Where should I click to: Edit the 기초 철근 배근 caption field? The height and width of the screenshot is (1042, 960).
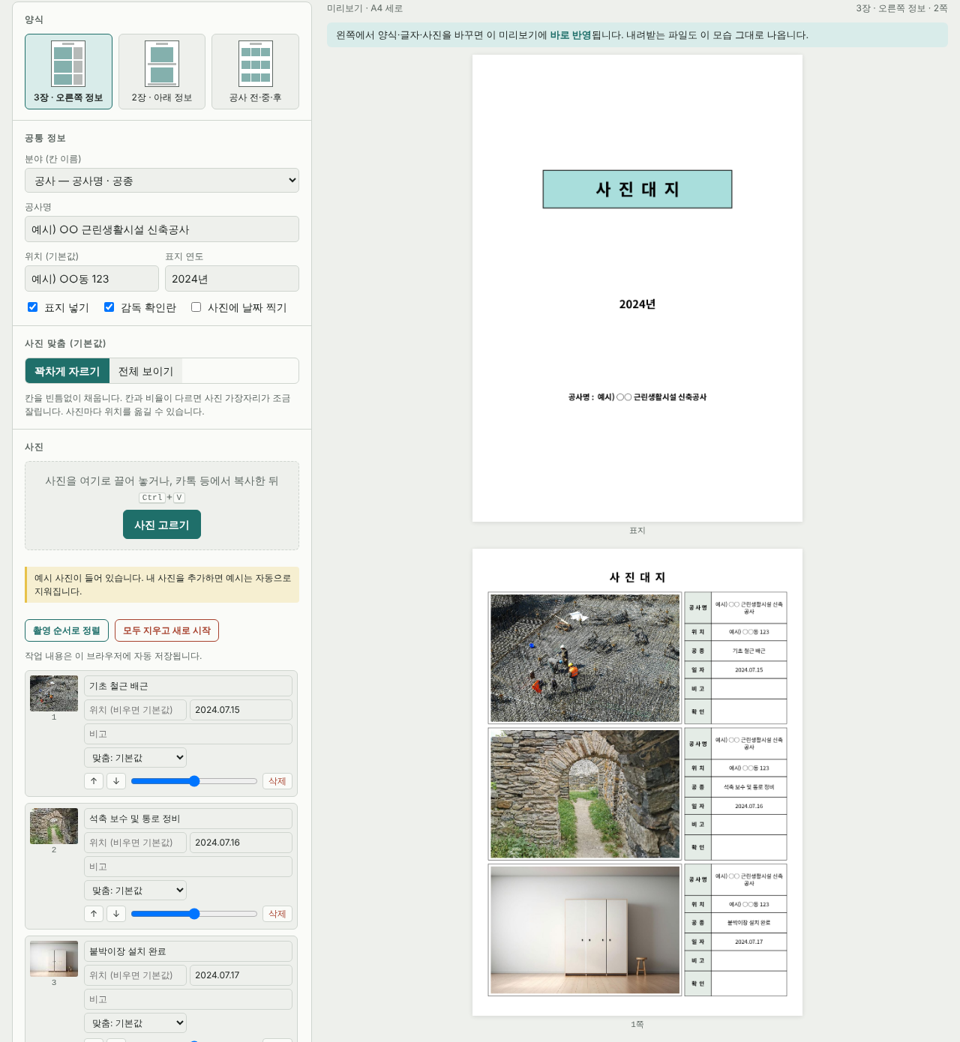coord(188,686)
